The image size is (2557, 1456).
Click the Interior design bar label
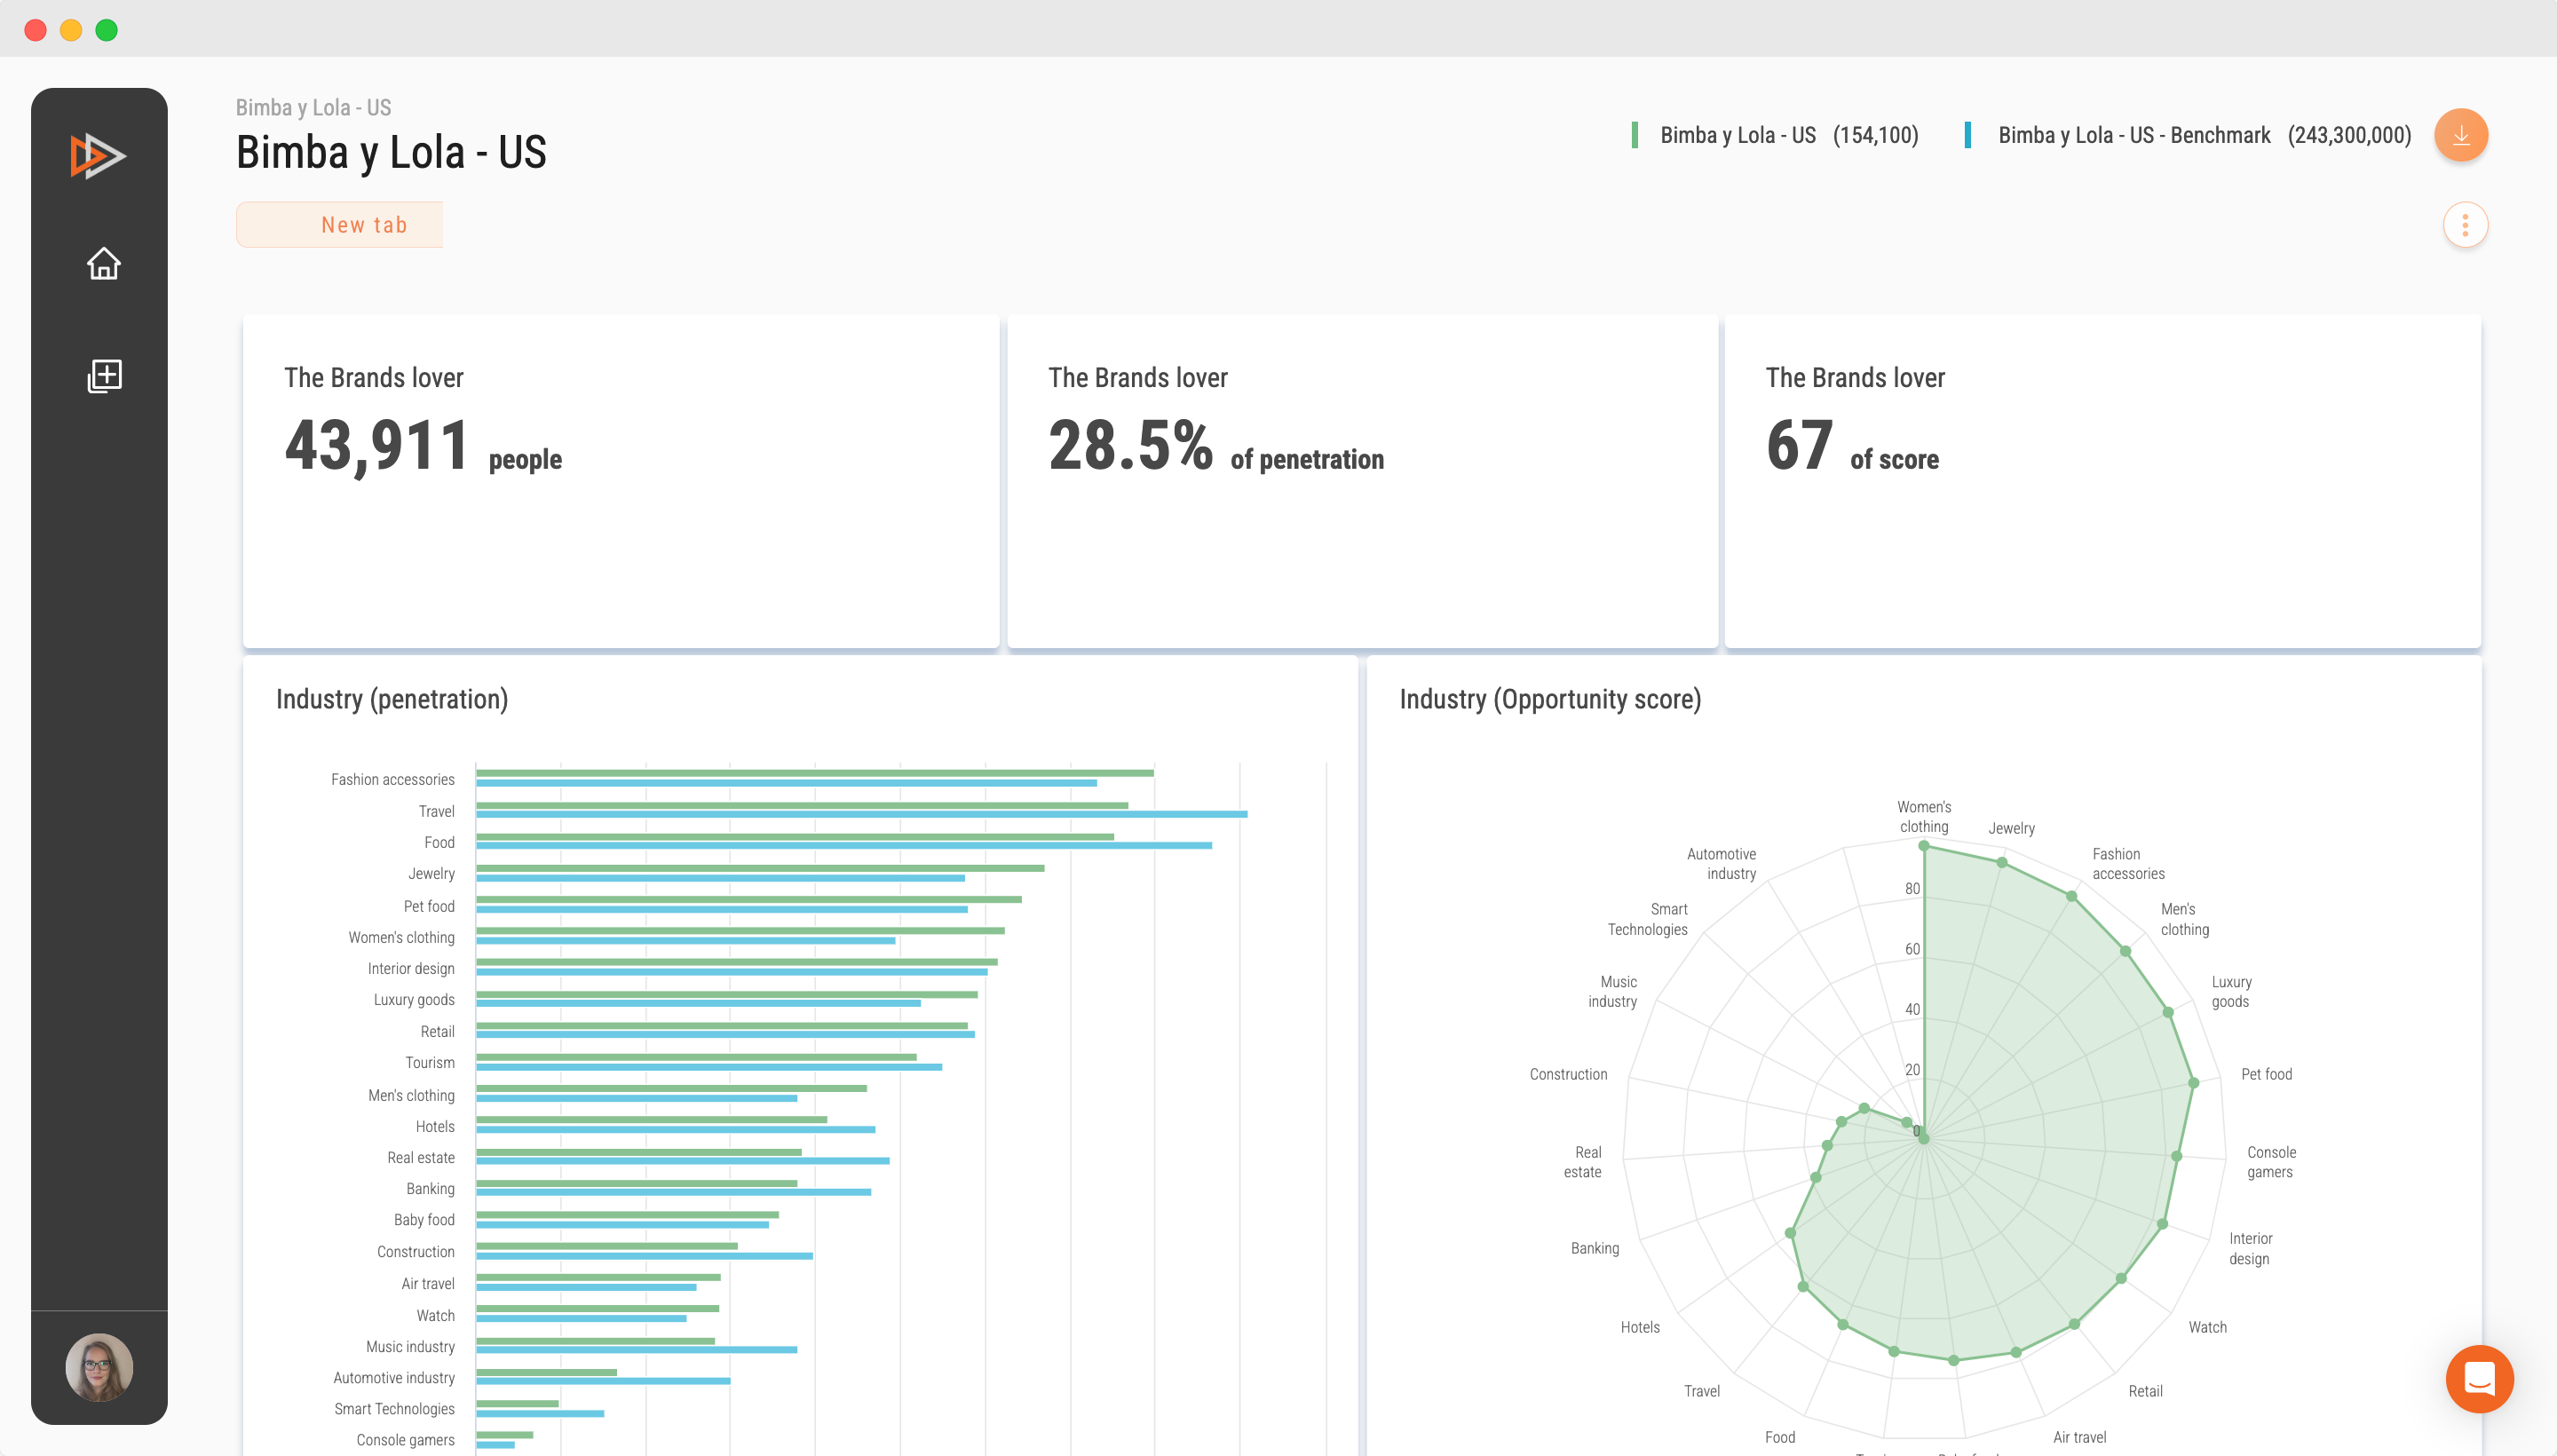tap(411, 968)
